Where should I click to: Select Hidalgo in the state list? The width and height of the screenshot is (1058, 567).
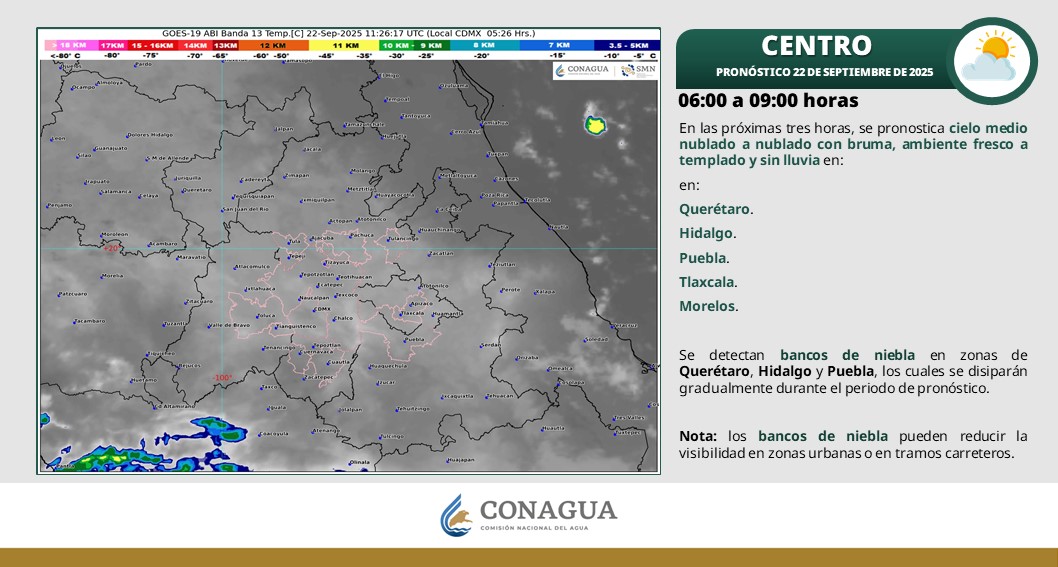point(706,233)
